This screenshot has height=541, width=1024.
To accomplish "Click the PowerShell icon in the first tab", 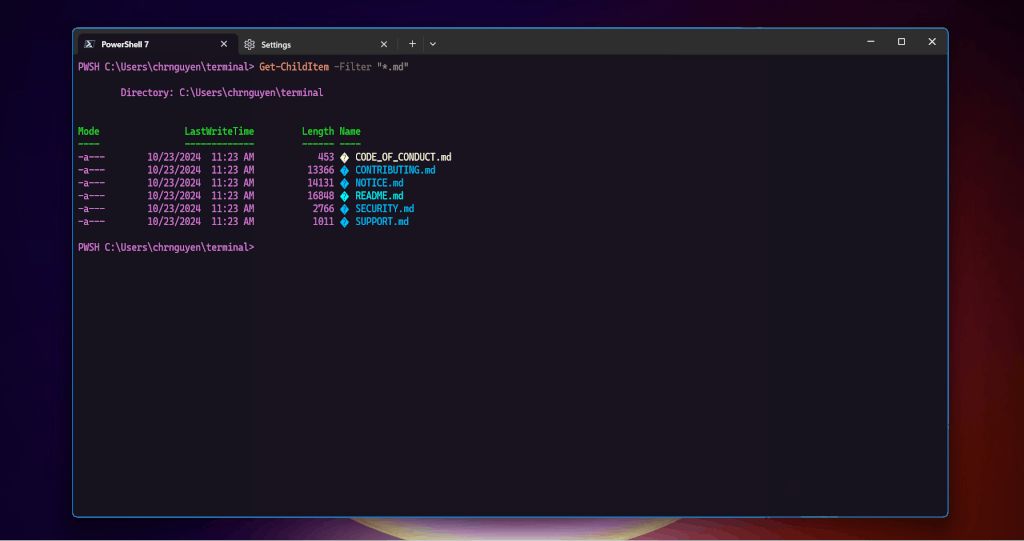I will pyautogui.click(x=90, y=44).
